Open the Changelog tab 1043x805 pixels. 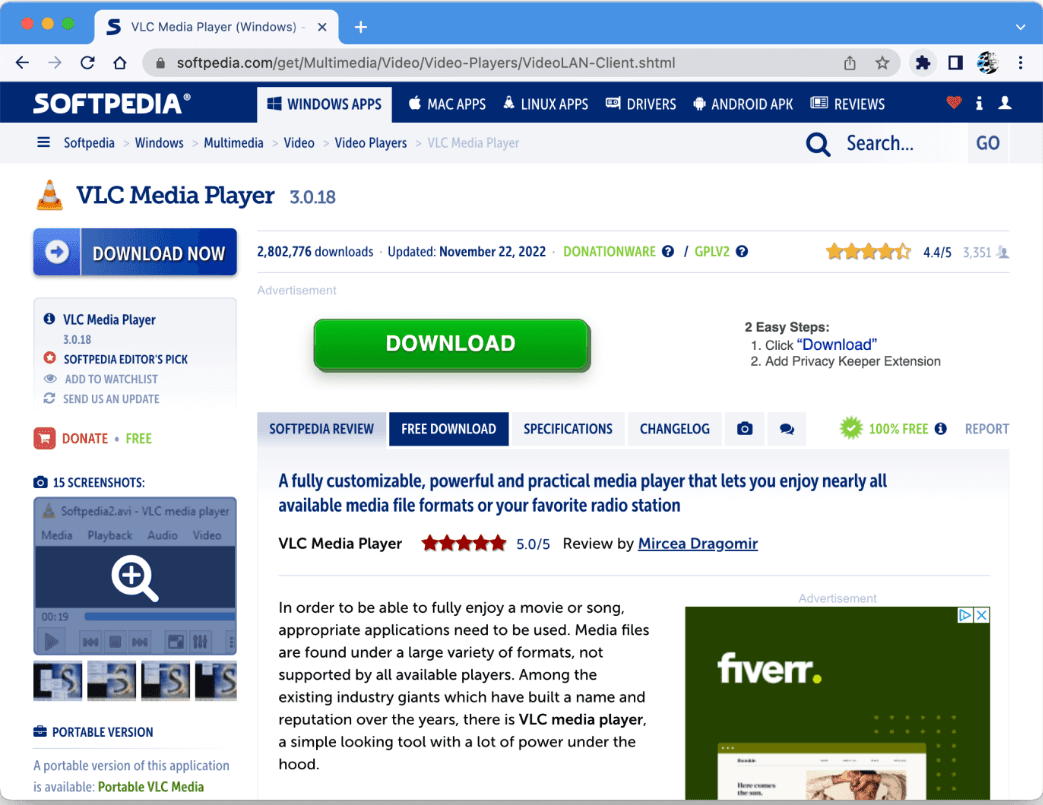[674, 429]
